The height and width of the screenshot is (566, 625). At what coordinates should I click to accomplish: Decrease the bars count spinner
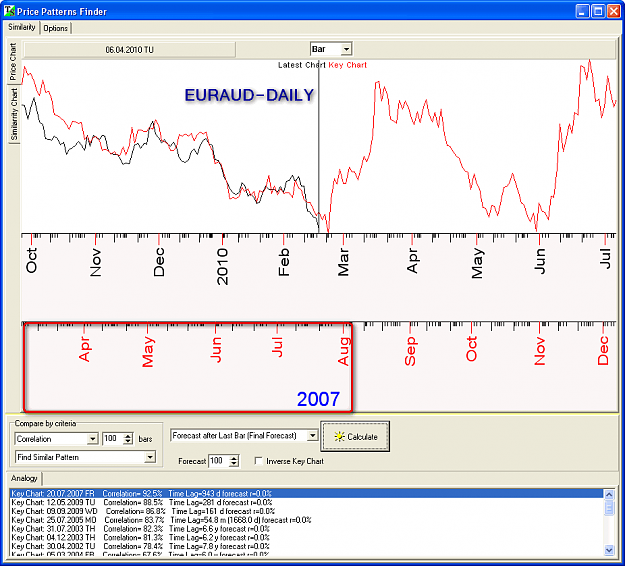click(128, 442)
